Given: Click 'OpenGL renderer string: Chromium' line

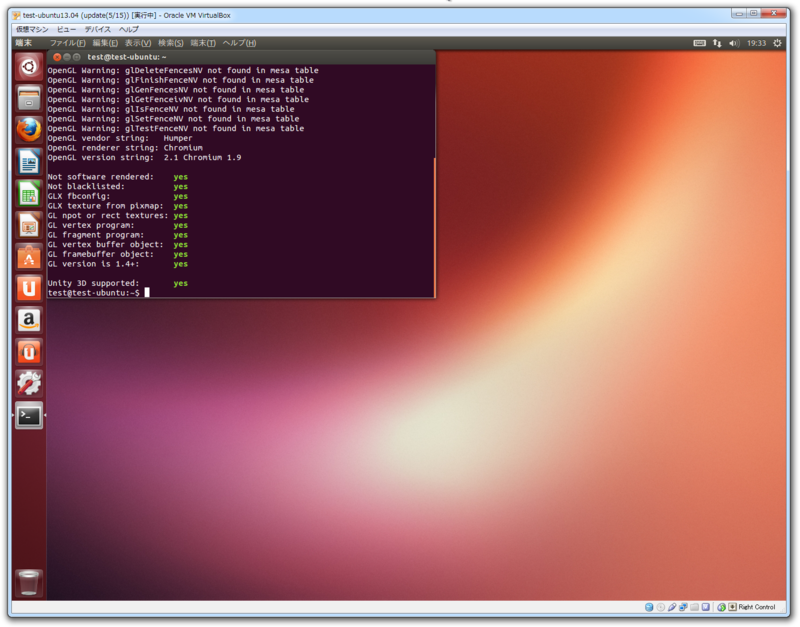Looking at the screenshot, I should [125, 148].
